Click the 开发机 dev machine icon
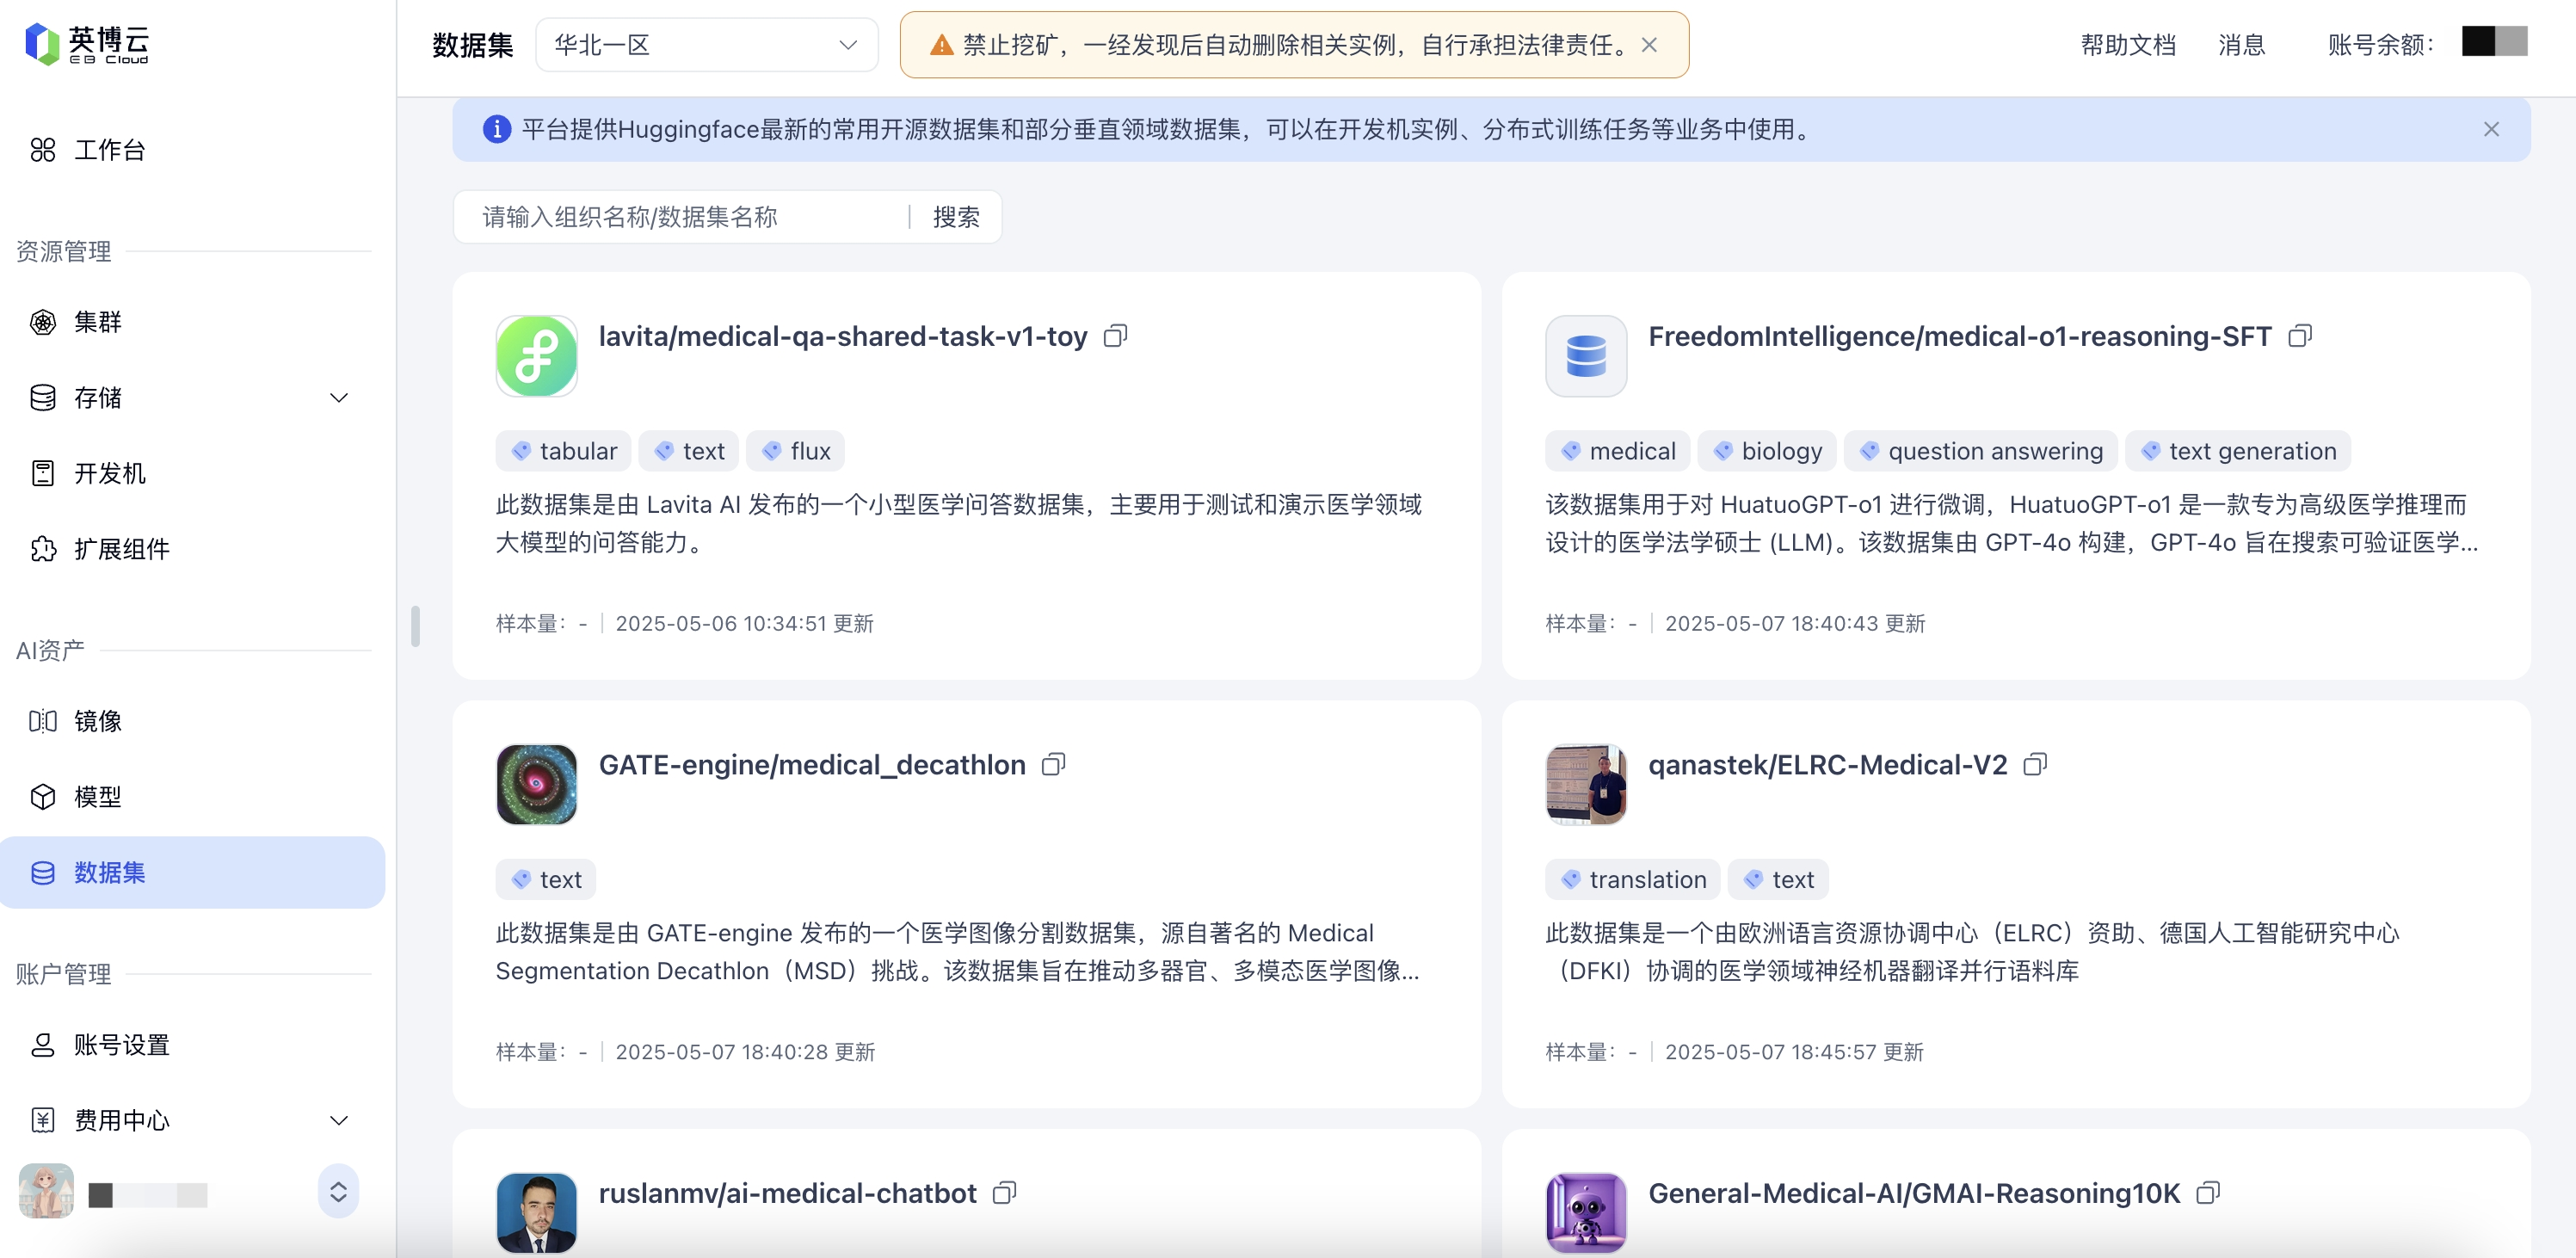 43,473
